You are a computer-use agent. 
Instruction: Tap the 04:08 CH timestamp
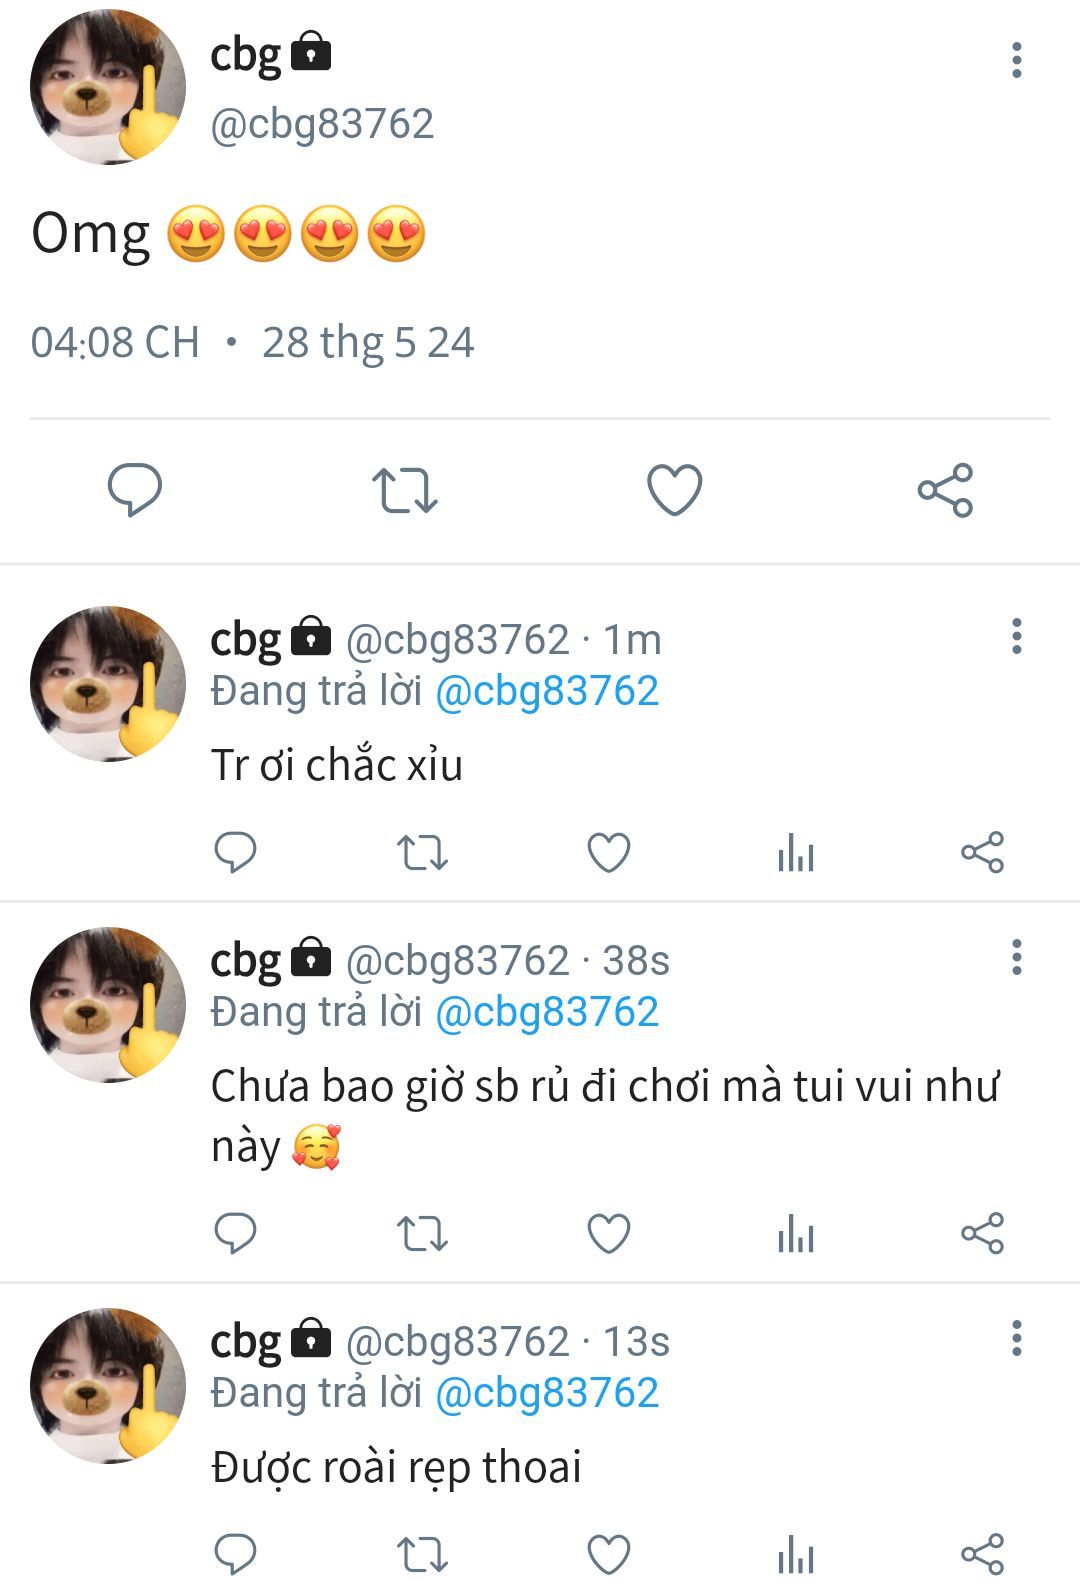pyautogui.click(x=115, y=342)
